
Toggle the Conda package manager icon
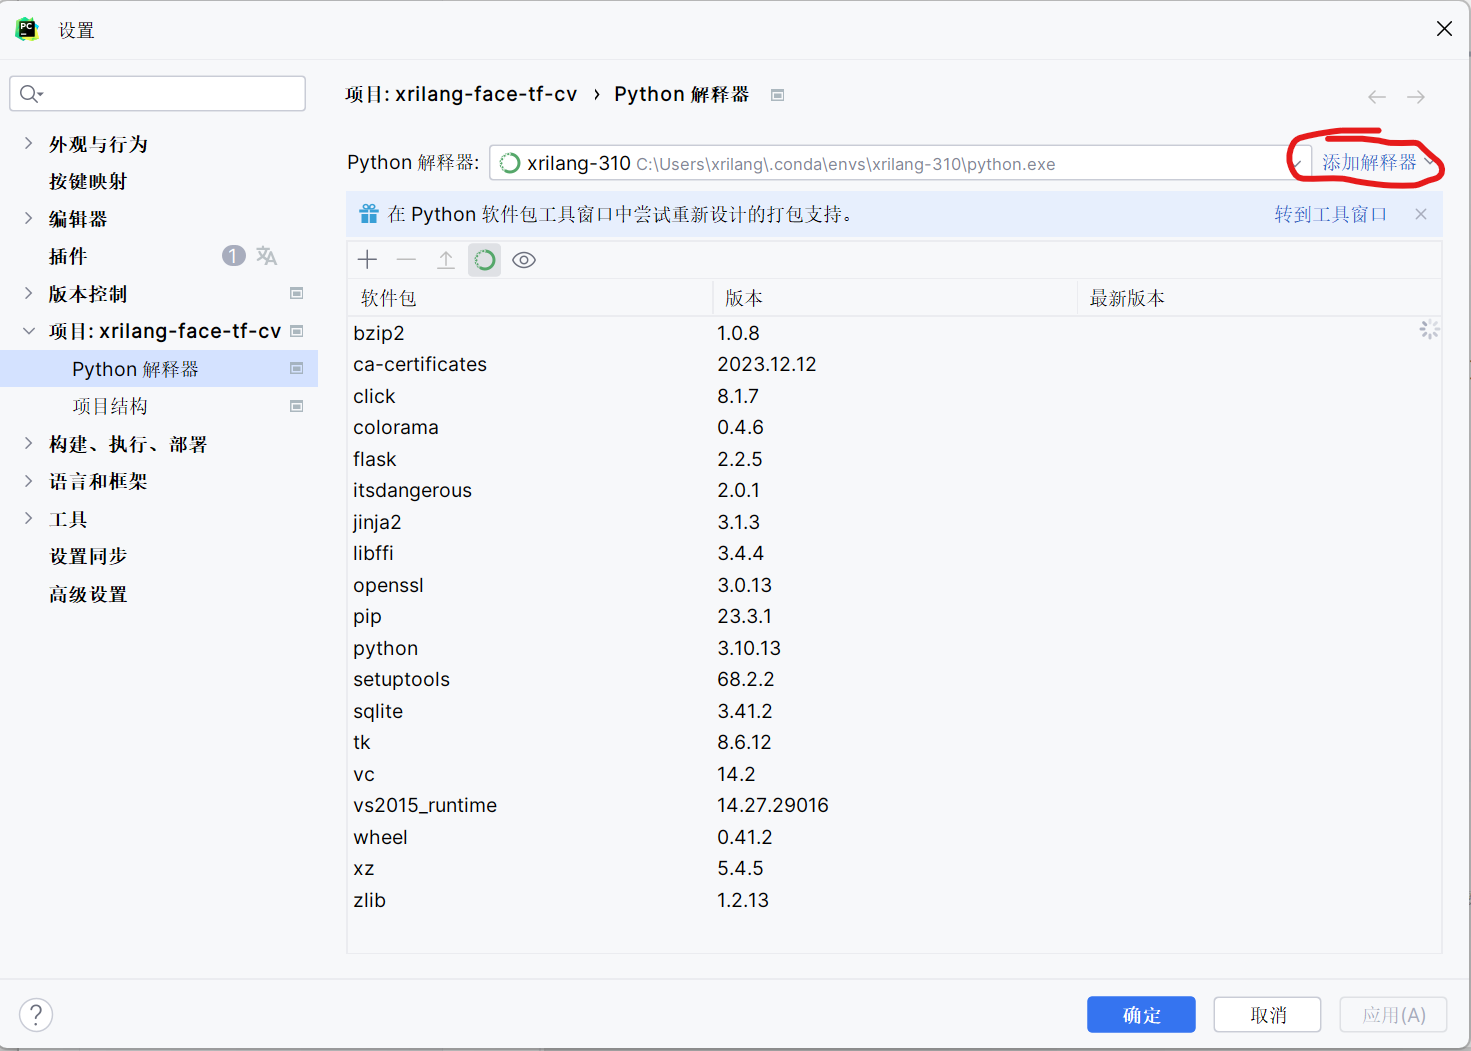pyautogui.click(x=485, y=260)
